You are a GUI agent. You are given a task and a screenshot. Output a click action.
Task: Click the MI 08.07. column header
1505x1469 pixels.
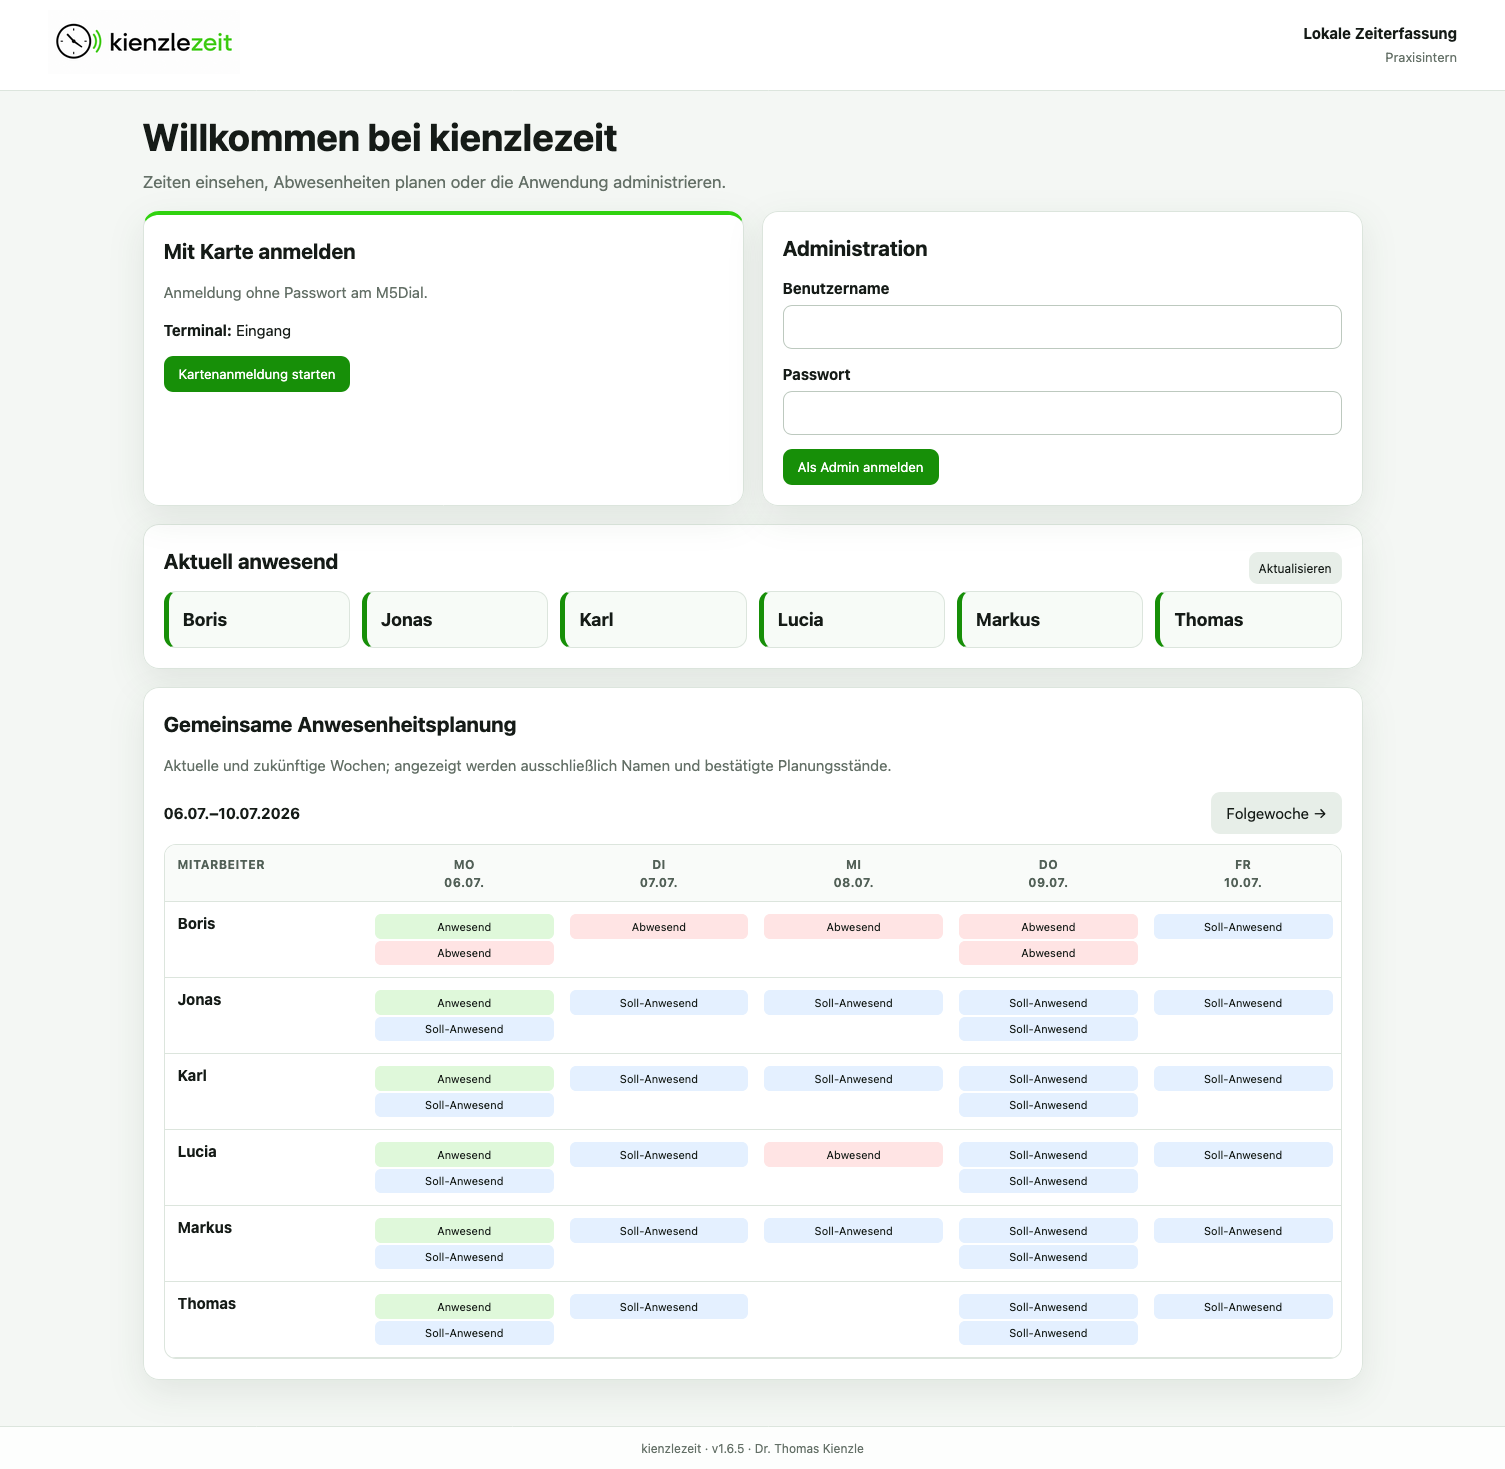[x=853, y=874]
